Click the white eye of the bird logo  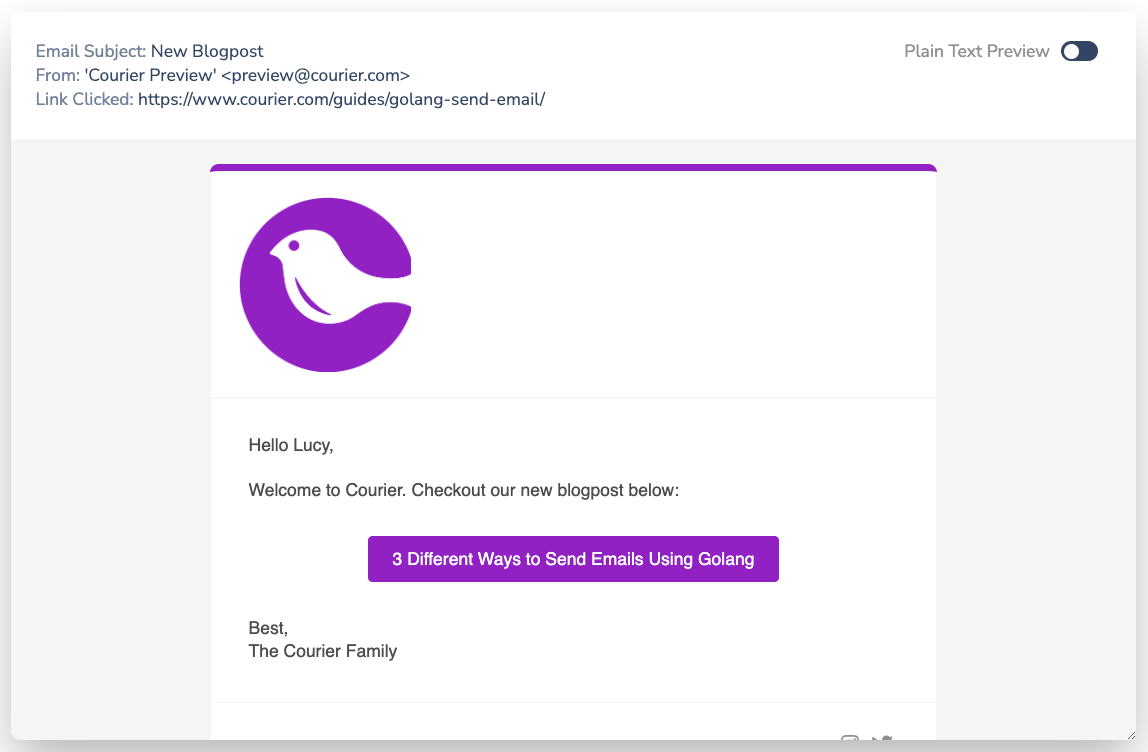tap(294, 245)
